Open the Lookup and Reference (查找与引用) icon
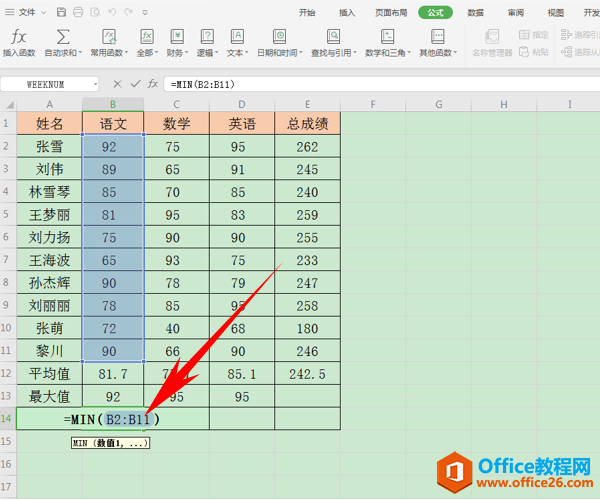 tap(333, 37)
